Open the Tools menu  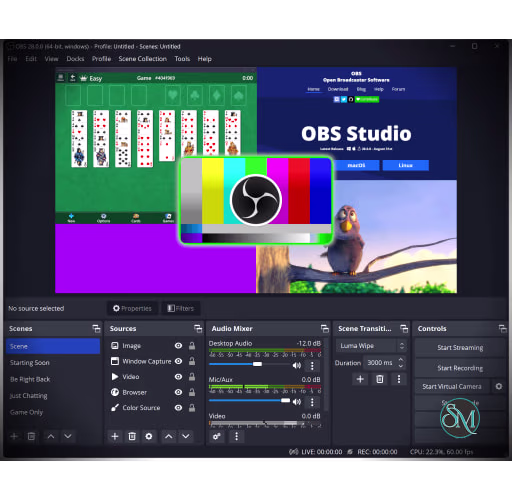pos(182,59)
